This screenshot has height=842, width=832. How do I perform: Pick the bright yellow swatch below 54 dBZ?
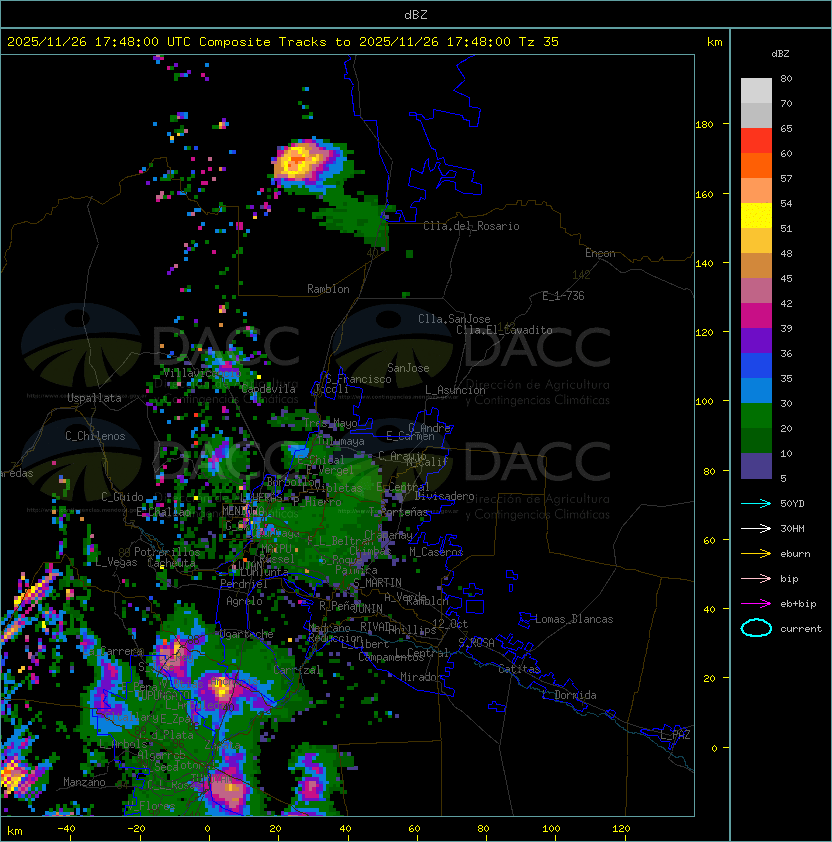click(x=756, y=216)
